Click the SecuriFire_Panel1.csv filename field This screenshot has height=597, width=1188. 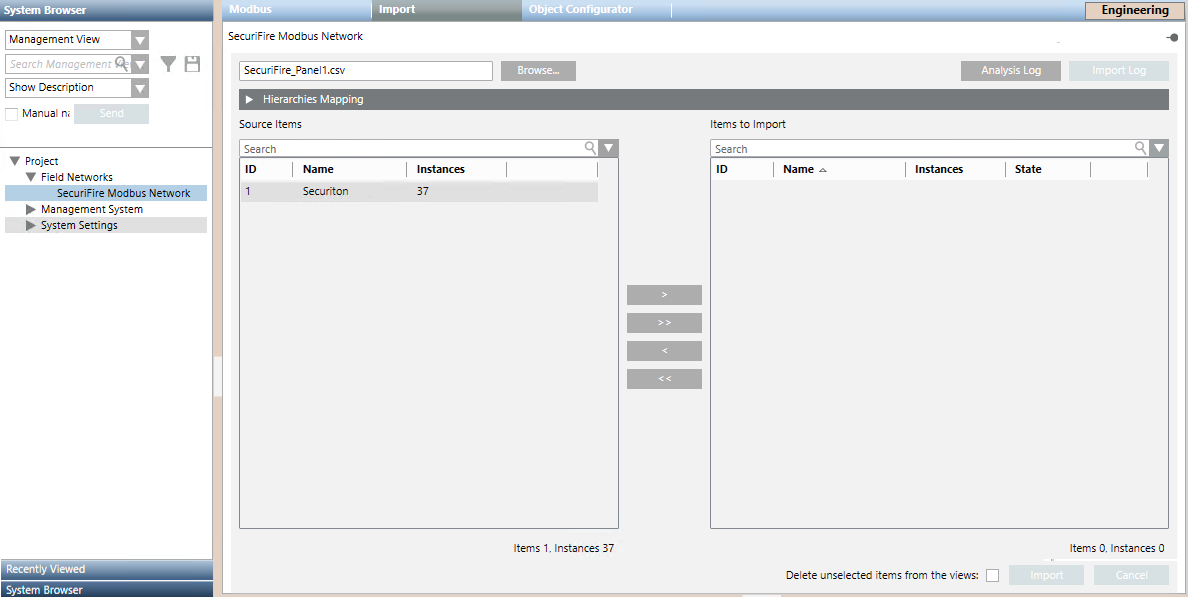pos(365,70)
